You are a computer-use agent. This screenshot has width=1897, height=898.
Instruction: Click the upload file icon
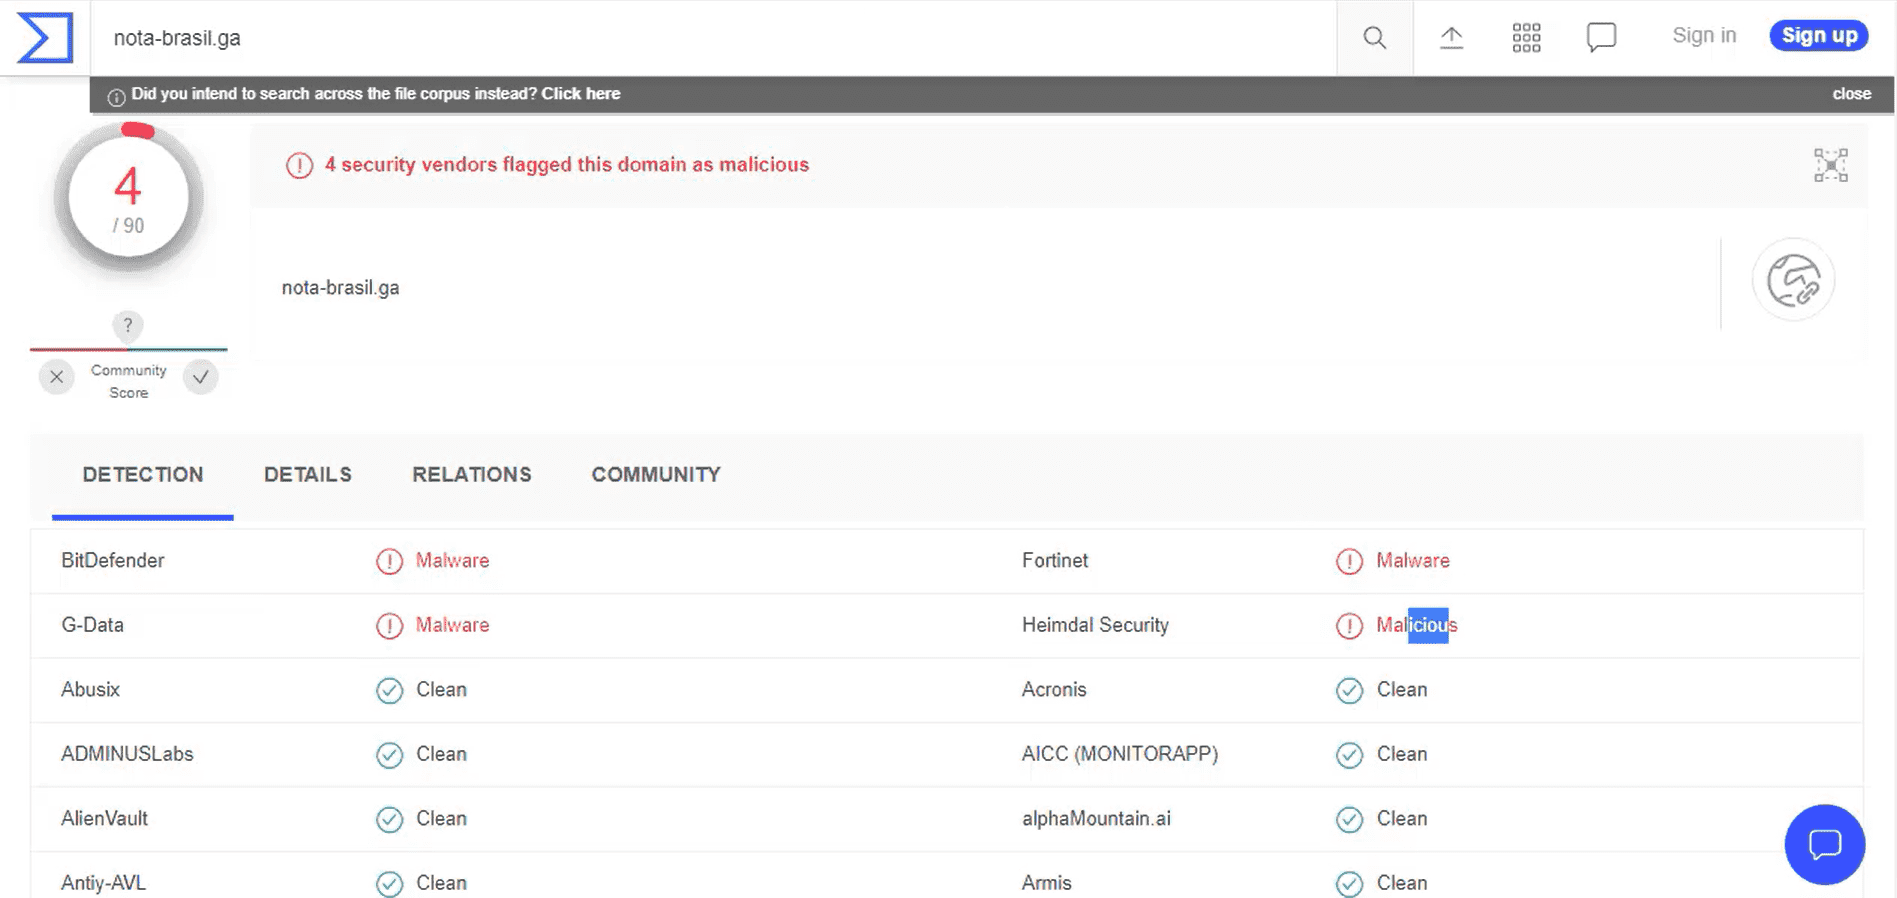click(x=1451, y=38)
